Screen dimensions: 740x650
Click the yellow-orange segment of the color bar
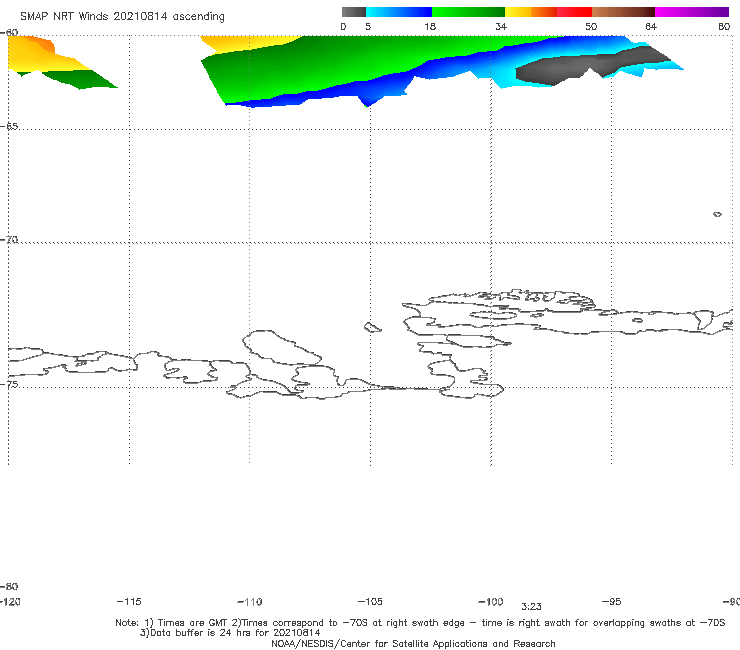[531, 12]
